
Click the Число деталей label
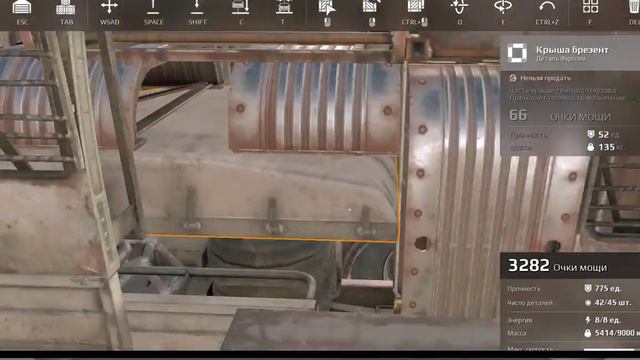(529, 303)
